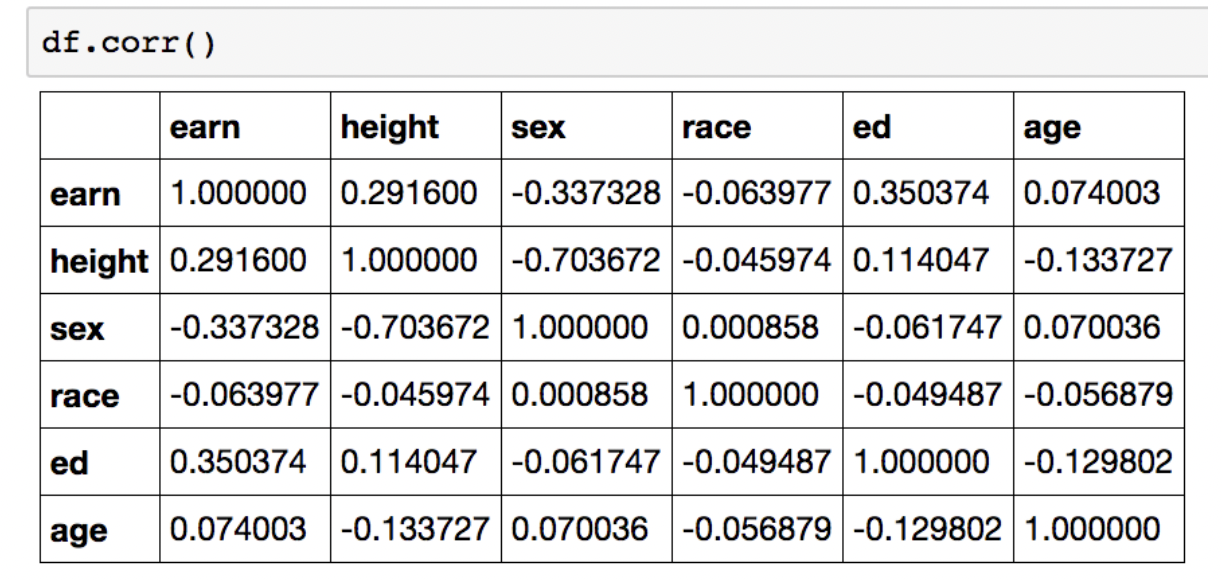Image resolution: width=1222 pixels, height=580 pixels.
Task: Click 0.074003 in the earn row
Action: click(1091, 192)
